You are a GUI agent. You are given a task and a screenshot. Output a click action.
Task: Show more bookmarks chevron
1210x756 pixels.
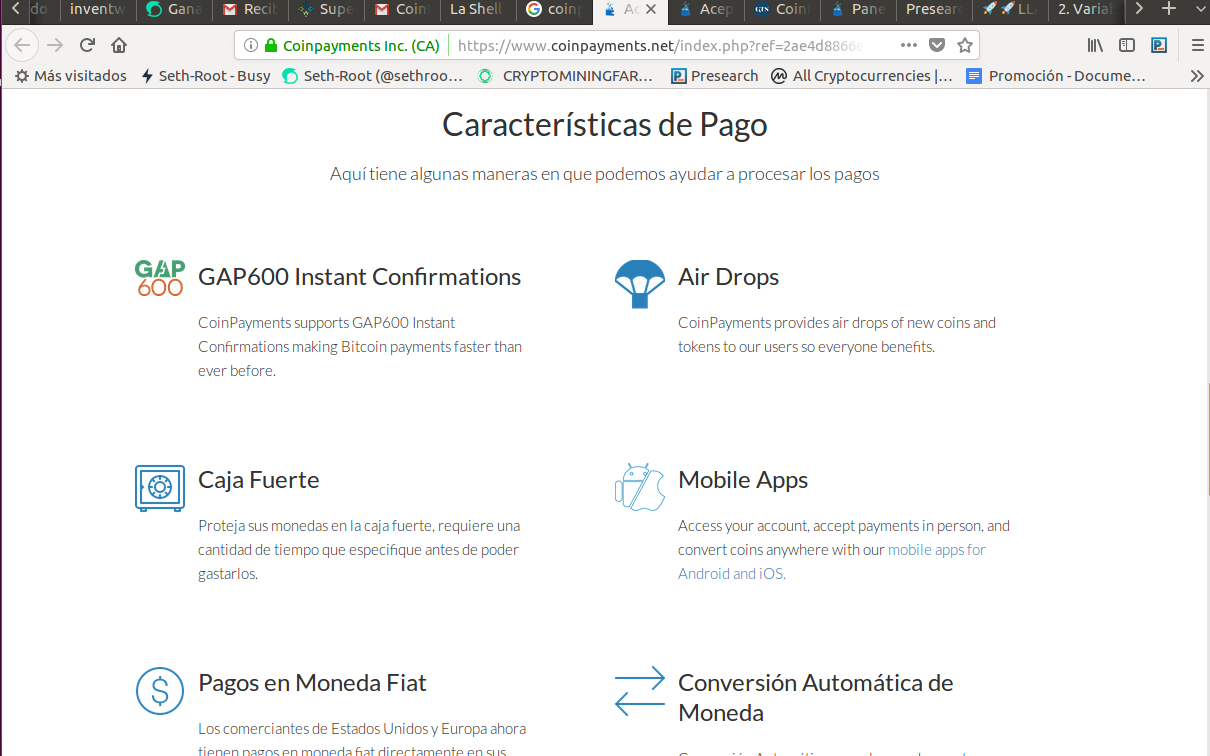[x=1196, y=76]
